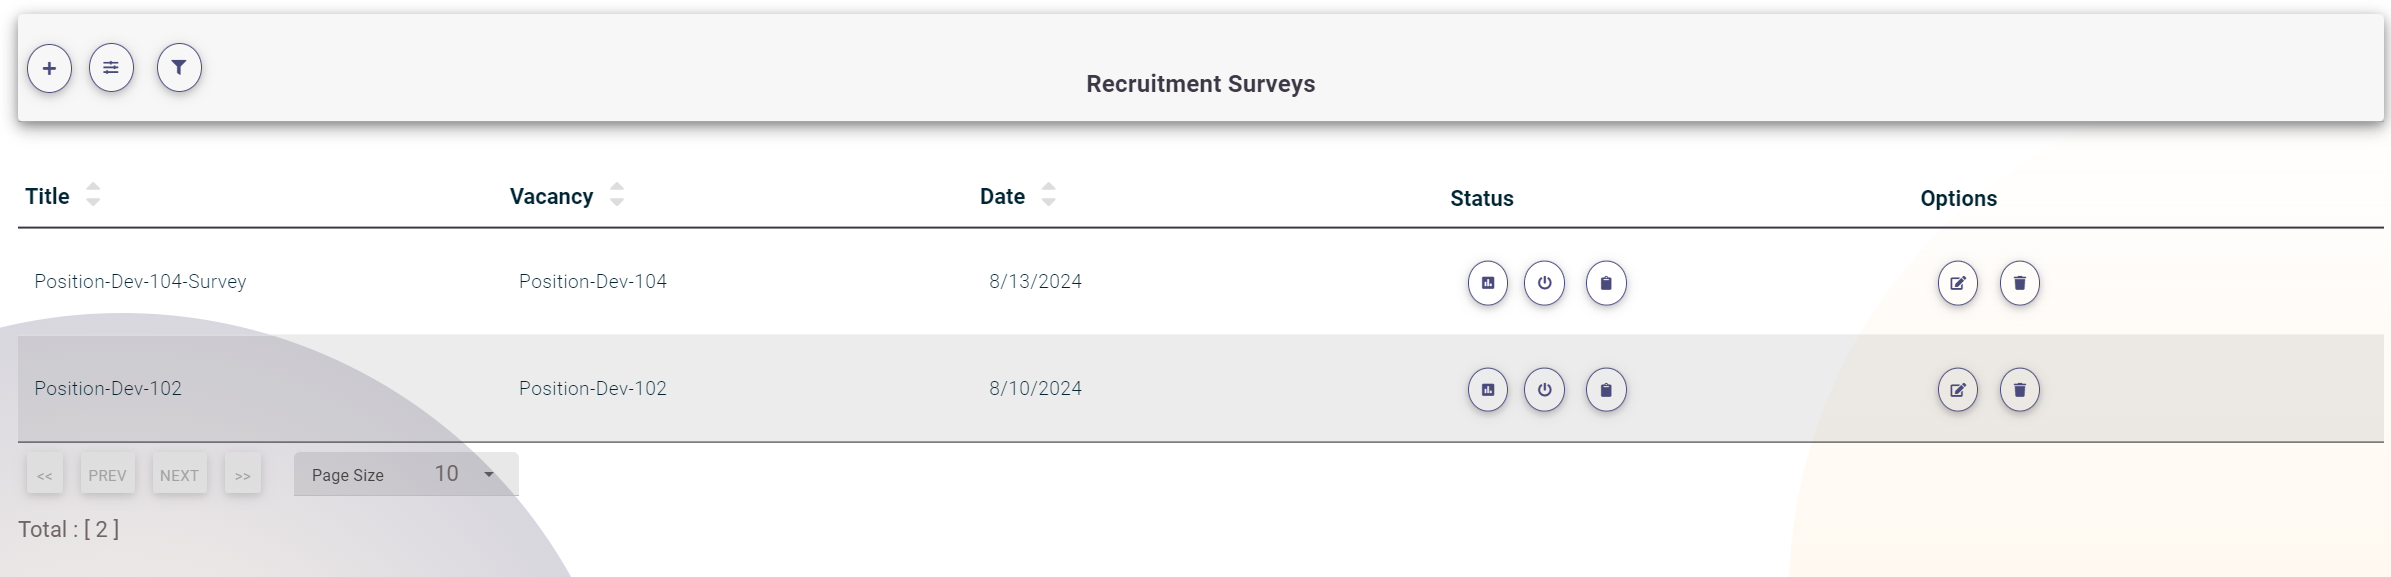Open clipboard icon for Position-Dev-102 row
Viewport: 2391px width, 577px height.
point(1606,390)
